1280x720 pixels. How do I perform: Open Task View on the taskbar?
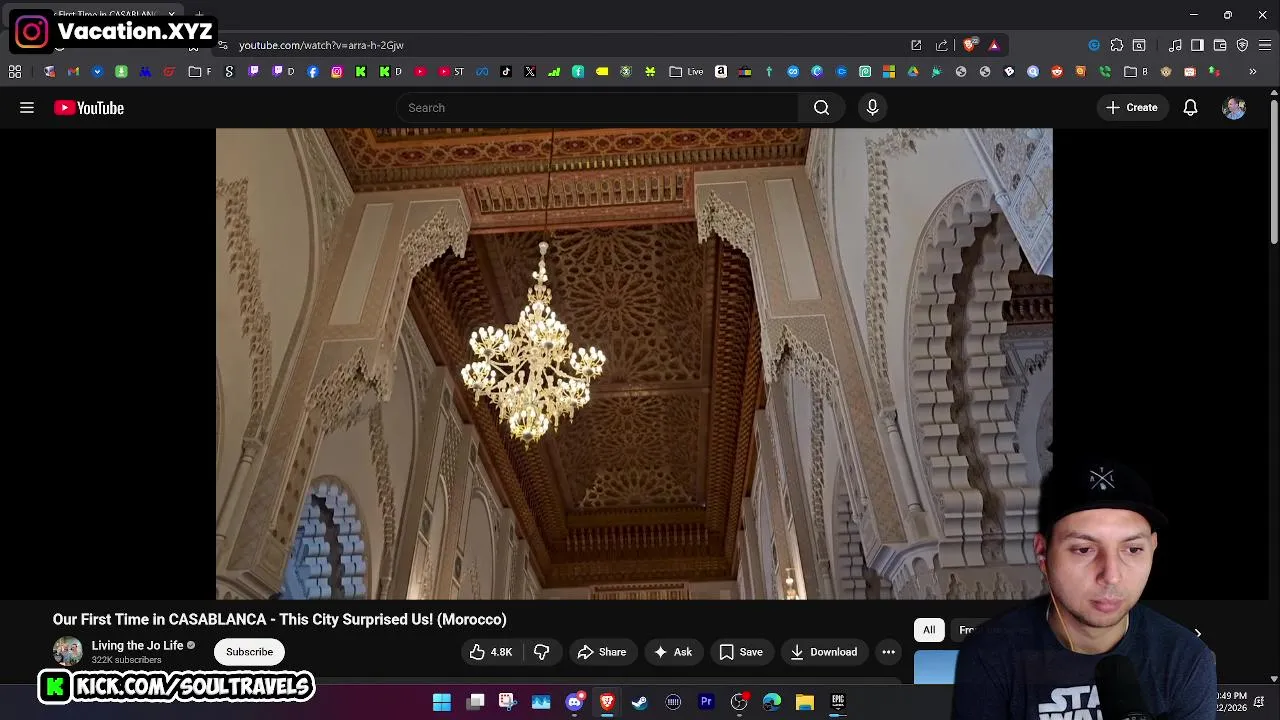pos(475,702)
